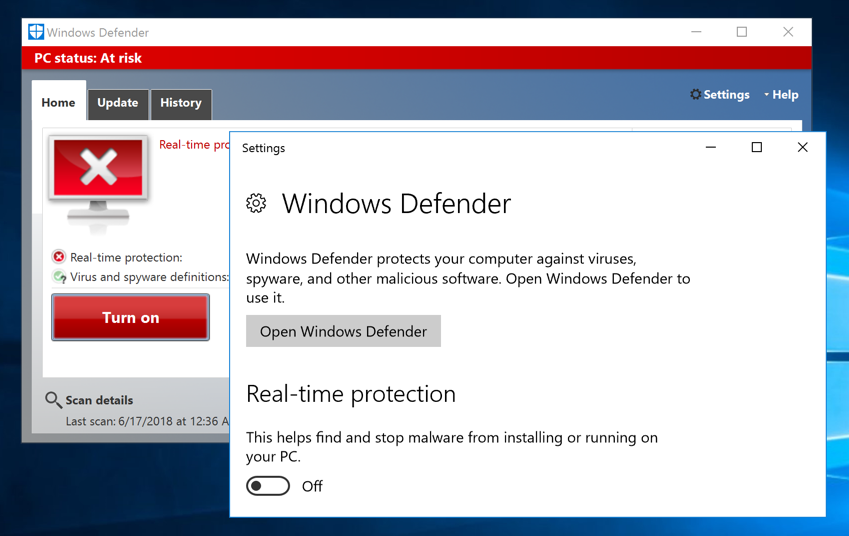Open the History tab
Viewport: 849px width, 536px height.
click(181, 103)
